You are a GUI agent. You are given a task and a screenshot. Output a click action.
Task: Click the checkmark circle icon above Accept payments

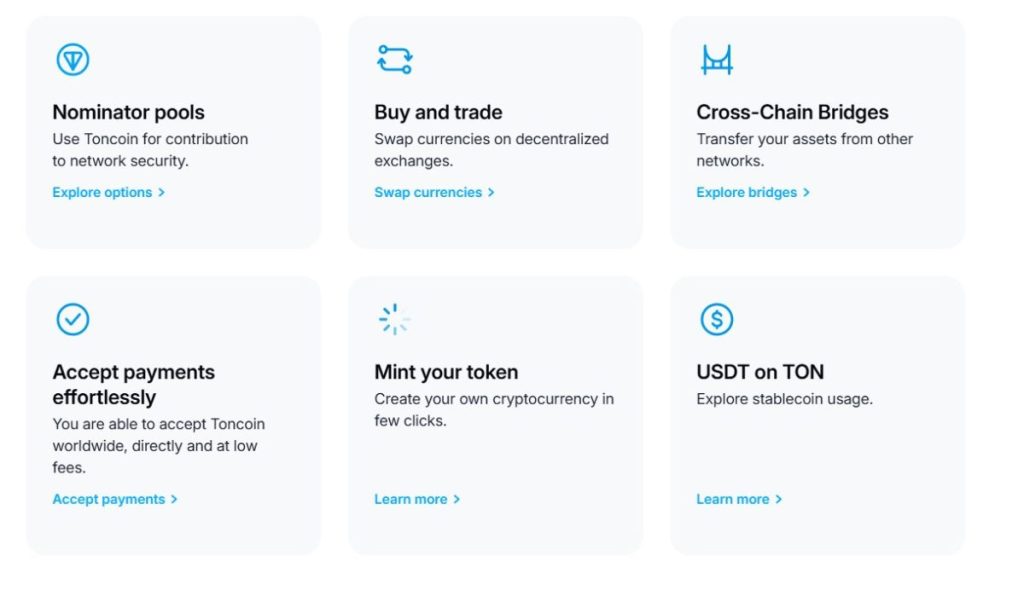72,319
